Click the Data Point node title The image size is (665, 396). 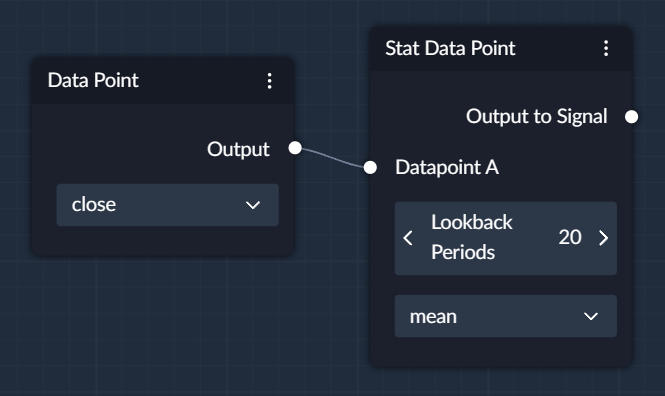tap(93, 80)
